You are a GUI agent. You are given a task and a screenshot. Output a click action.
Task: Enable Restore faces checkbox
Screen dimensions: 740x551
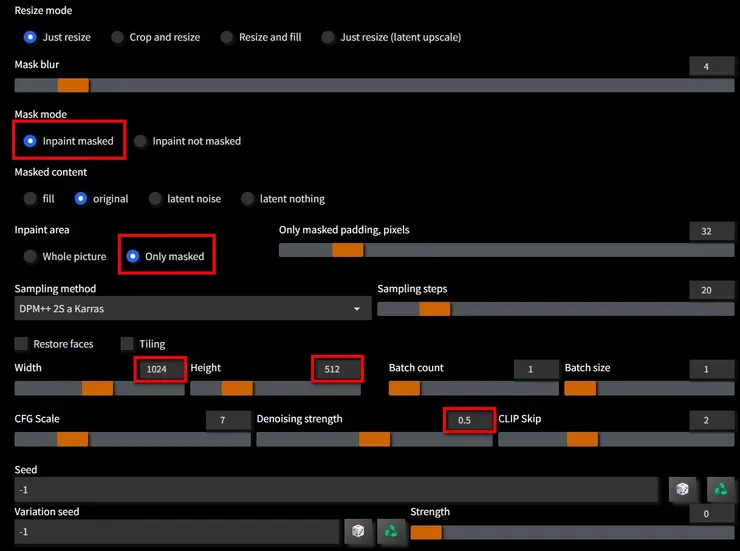pyautogui.click(x=21, y=343)
